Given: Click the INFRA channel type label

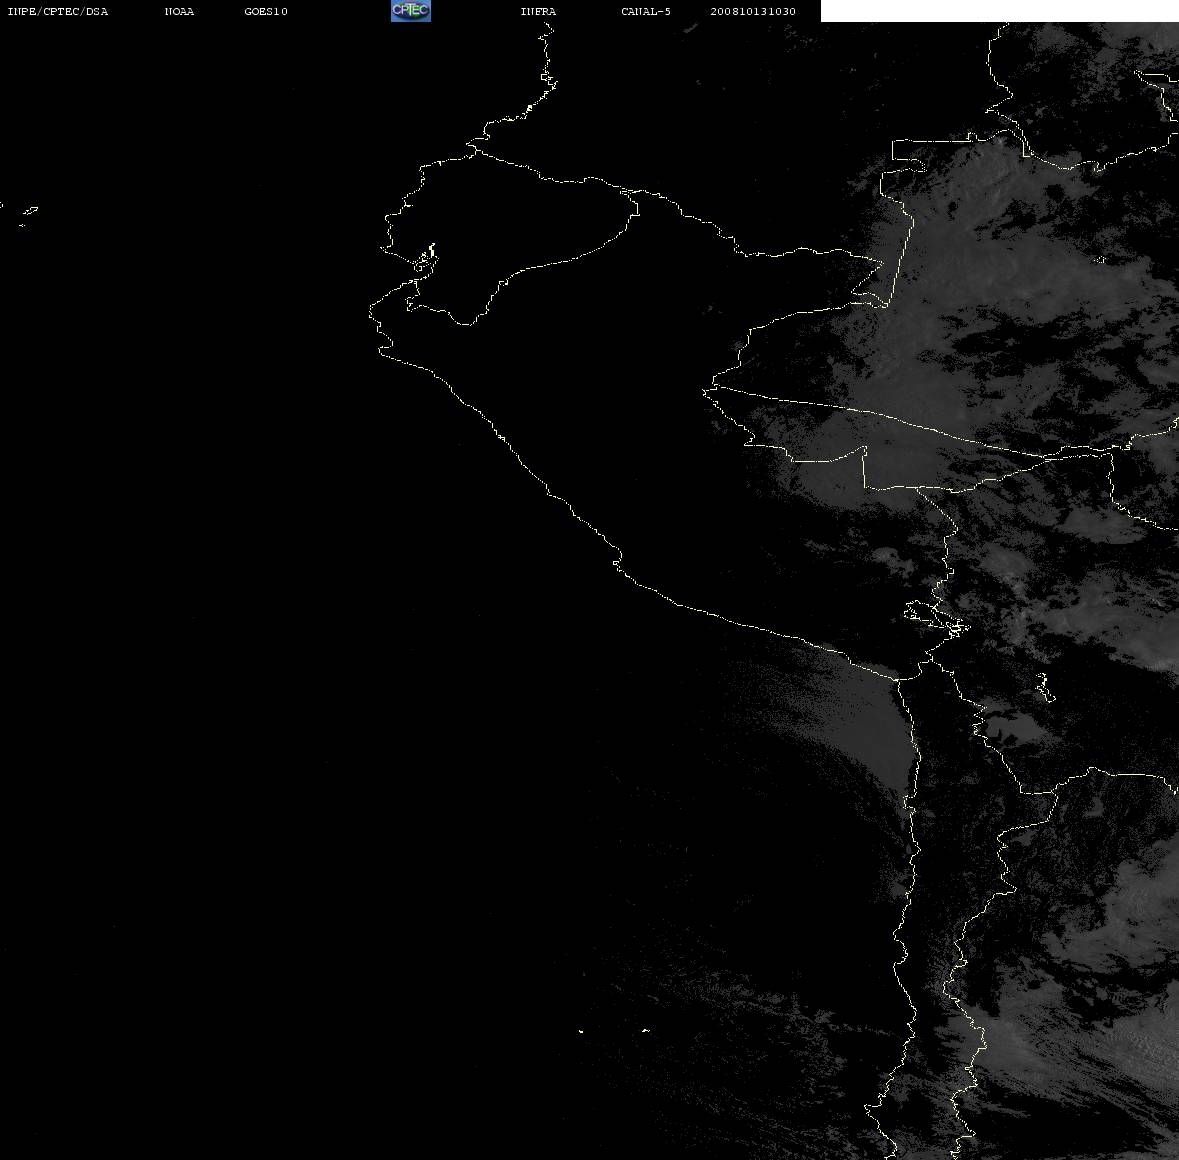Looking at the screenshot, I should pos(538,11).
